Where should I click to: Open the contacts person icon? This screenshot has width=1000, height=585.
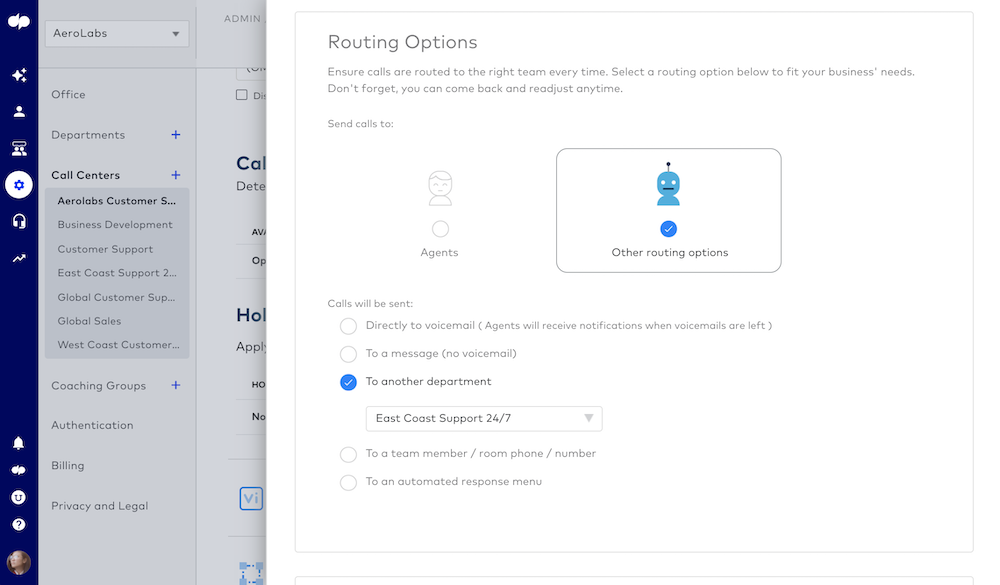19,112
